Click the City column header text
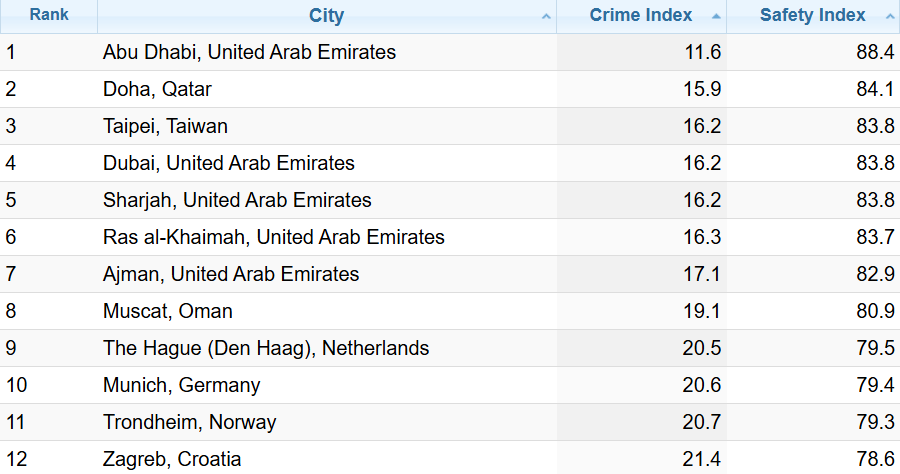The image size is (900, 474). [x=326, y=15]
